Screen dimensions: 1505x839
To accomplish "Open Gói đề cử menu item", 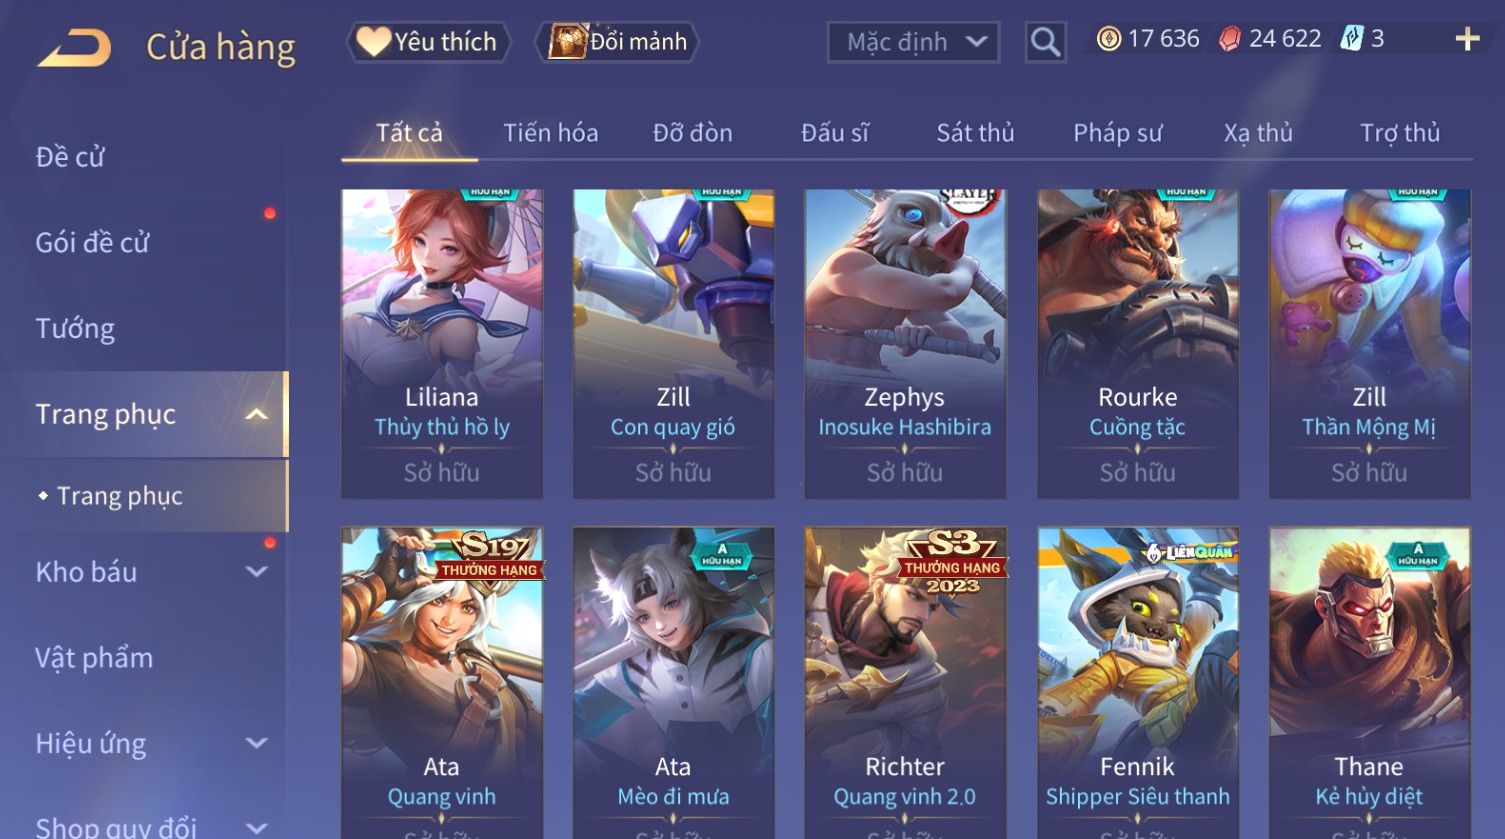I will tap(92, 242).
